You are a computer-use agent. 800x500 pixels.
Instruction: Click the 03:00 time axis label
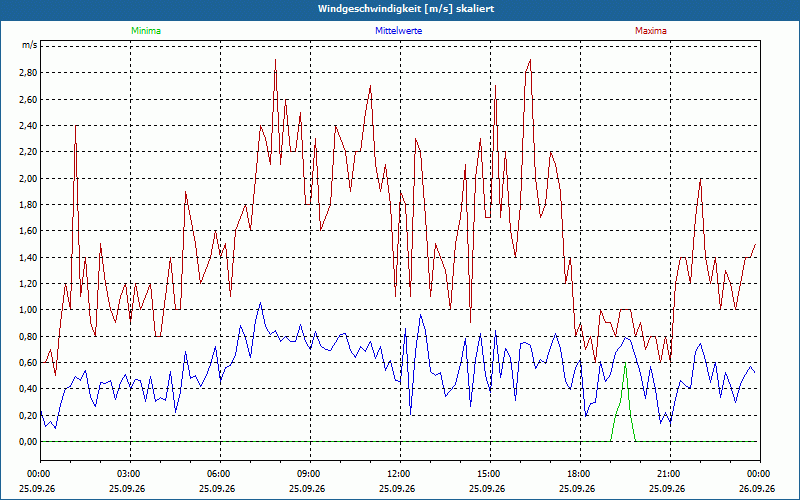[130, 474]
